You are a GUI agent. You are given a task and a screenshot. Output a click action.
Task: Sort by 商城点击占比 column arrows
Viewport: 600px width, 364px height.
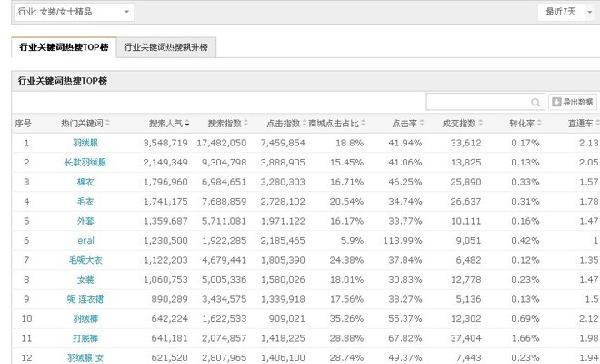click(363, 123)
